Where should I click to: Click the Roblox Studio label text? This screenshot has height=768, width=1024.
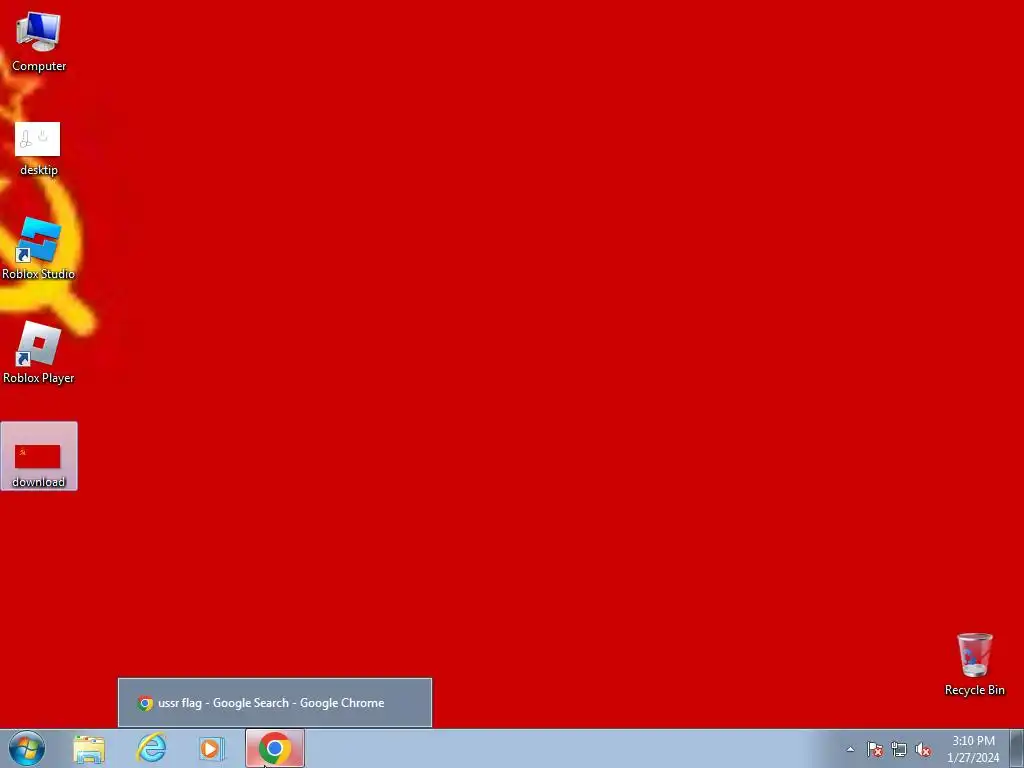click(39, 274)
